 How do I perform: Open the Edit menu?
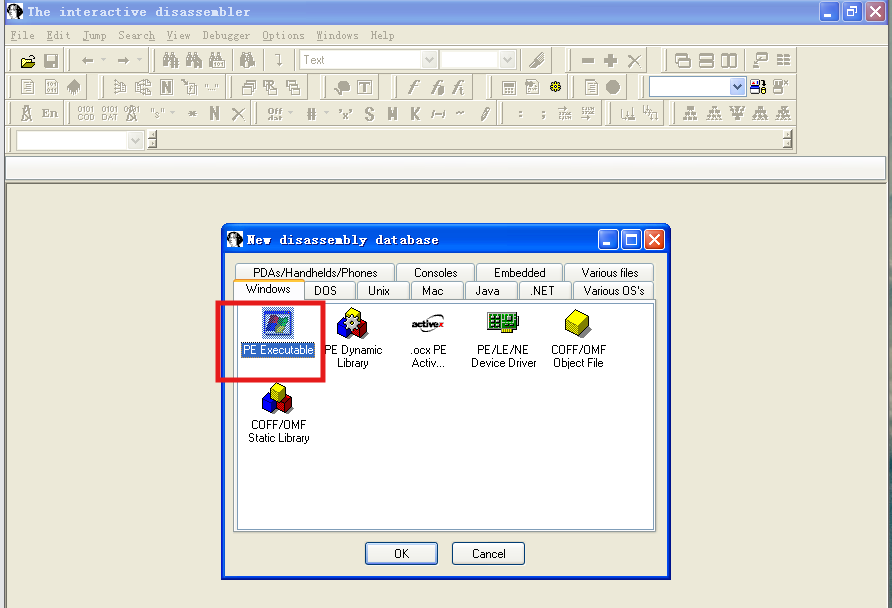point(59,35)
